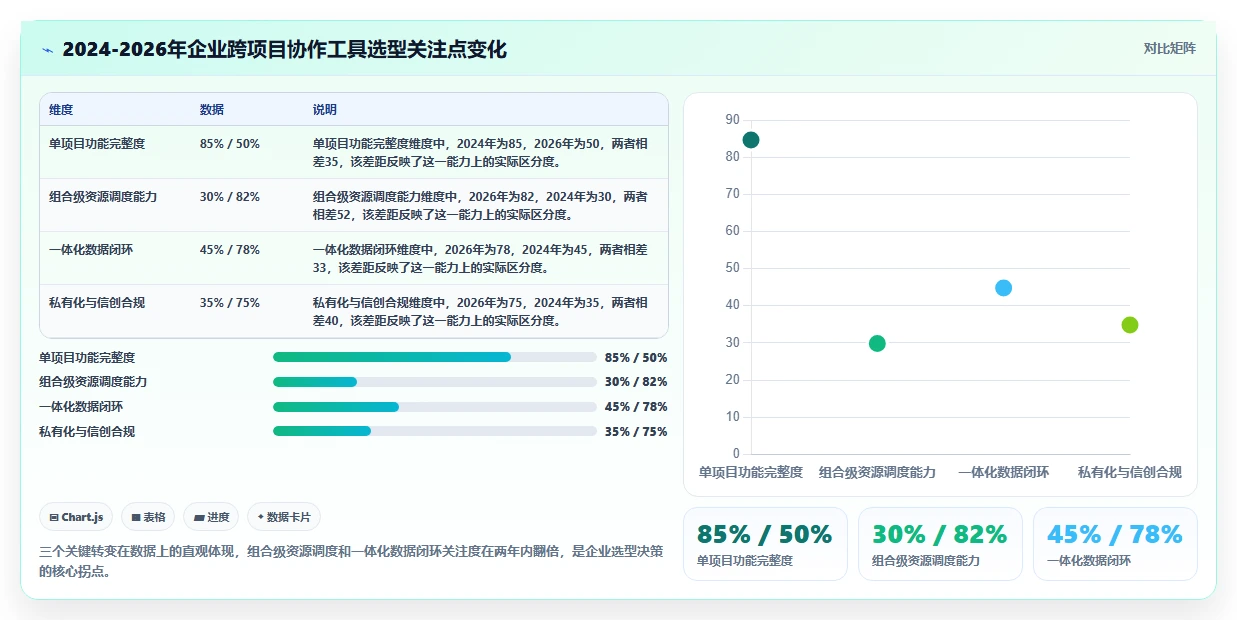The width and height of the screenshot is (1237, 620).
Task: Click the 一体化数据闭环 progress bar
Action: 435,407
